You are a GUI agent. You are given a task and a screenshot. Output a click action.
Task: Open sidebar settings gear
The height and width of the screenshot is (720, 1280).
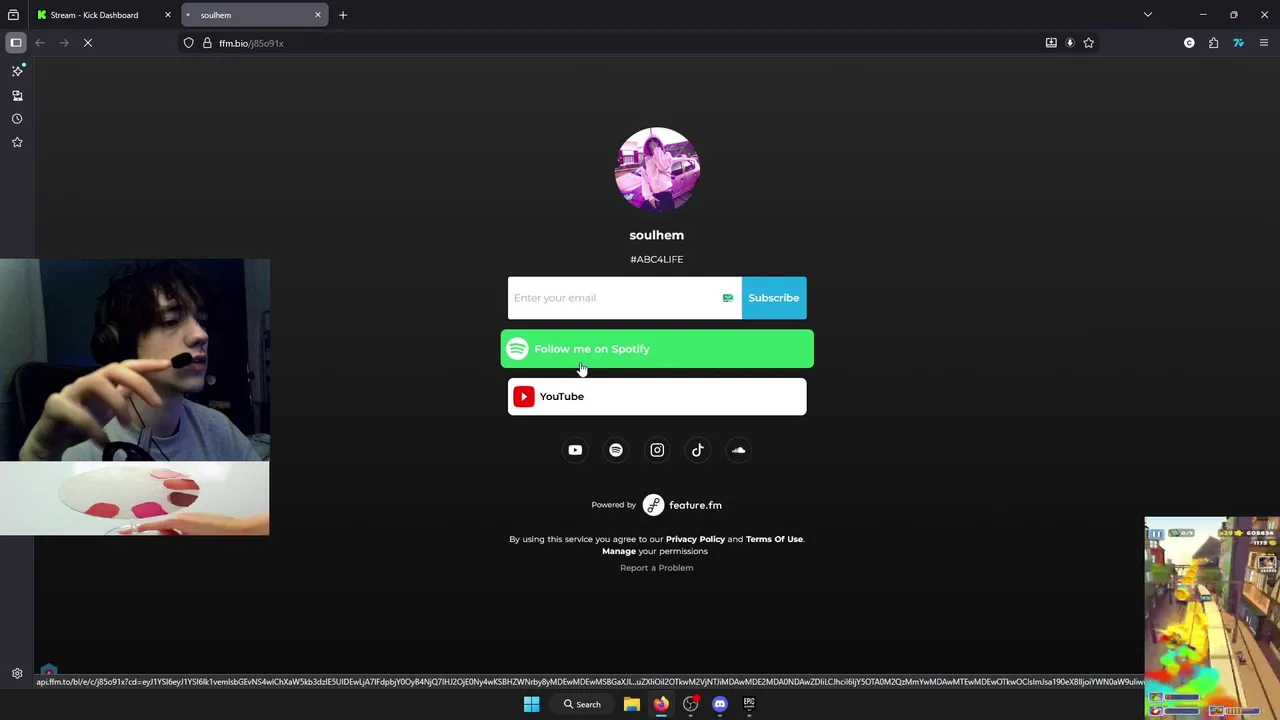click(x=17, y=674)
